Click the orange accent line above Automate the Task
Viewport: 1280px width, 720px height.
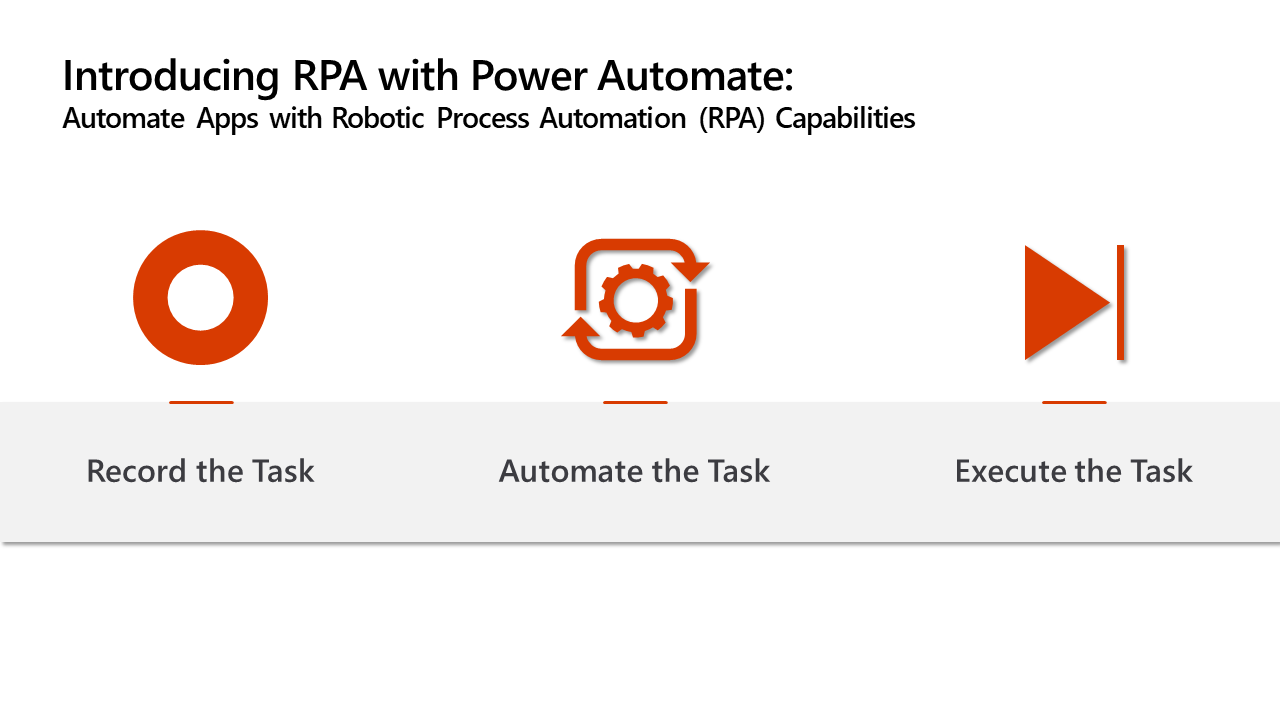[x=635, y=402]
